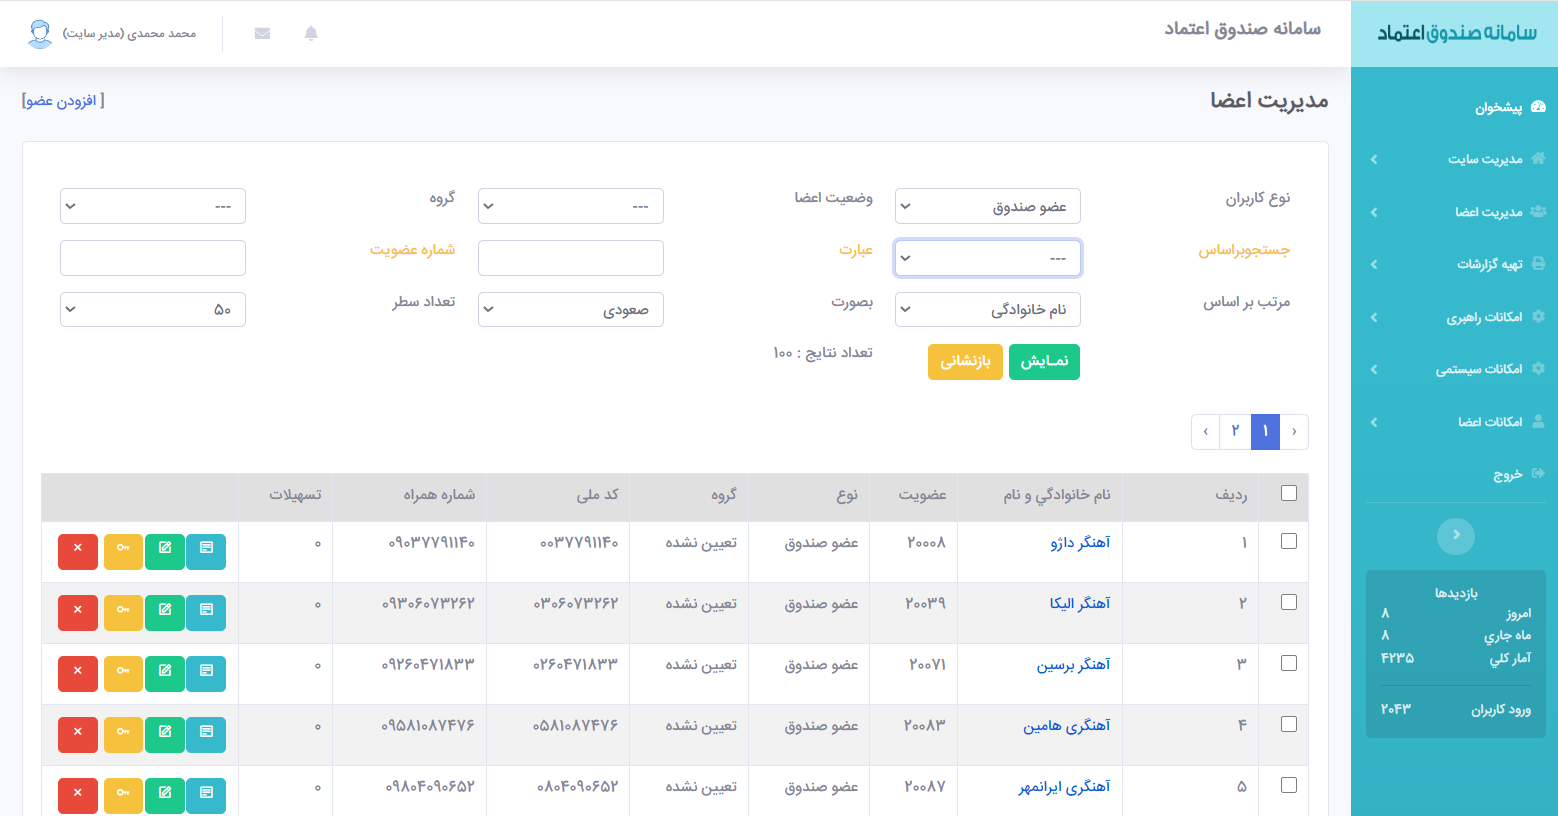Open the جستجوبراساس dropdown
1558x816 pixels.
point(988,258)
